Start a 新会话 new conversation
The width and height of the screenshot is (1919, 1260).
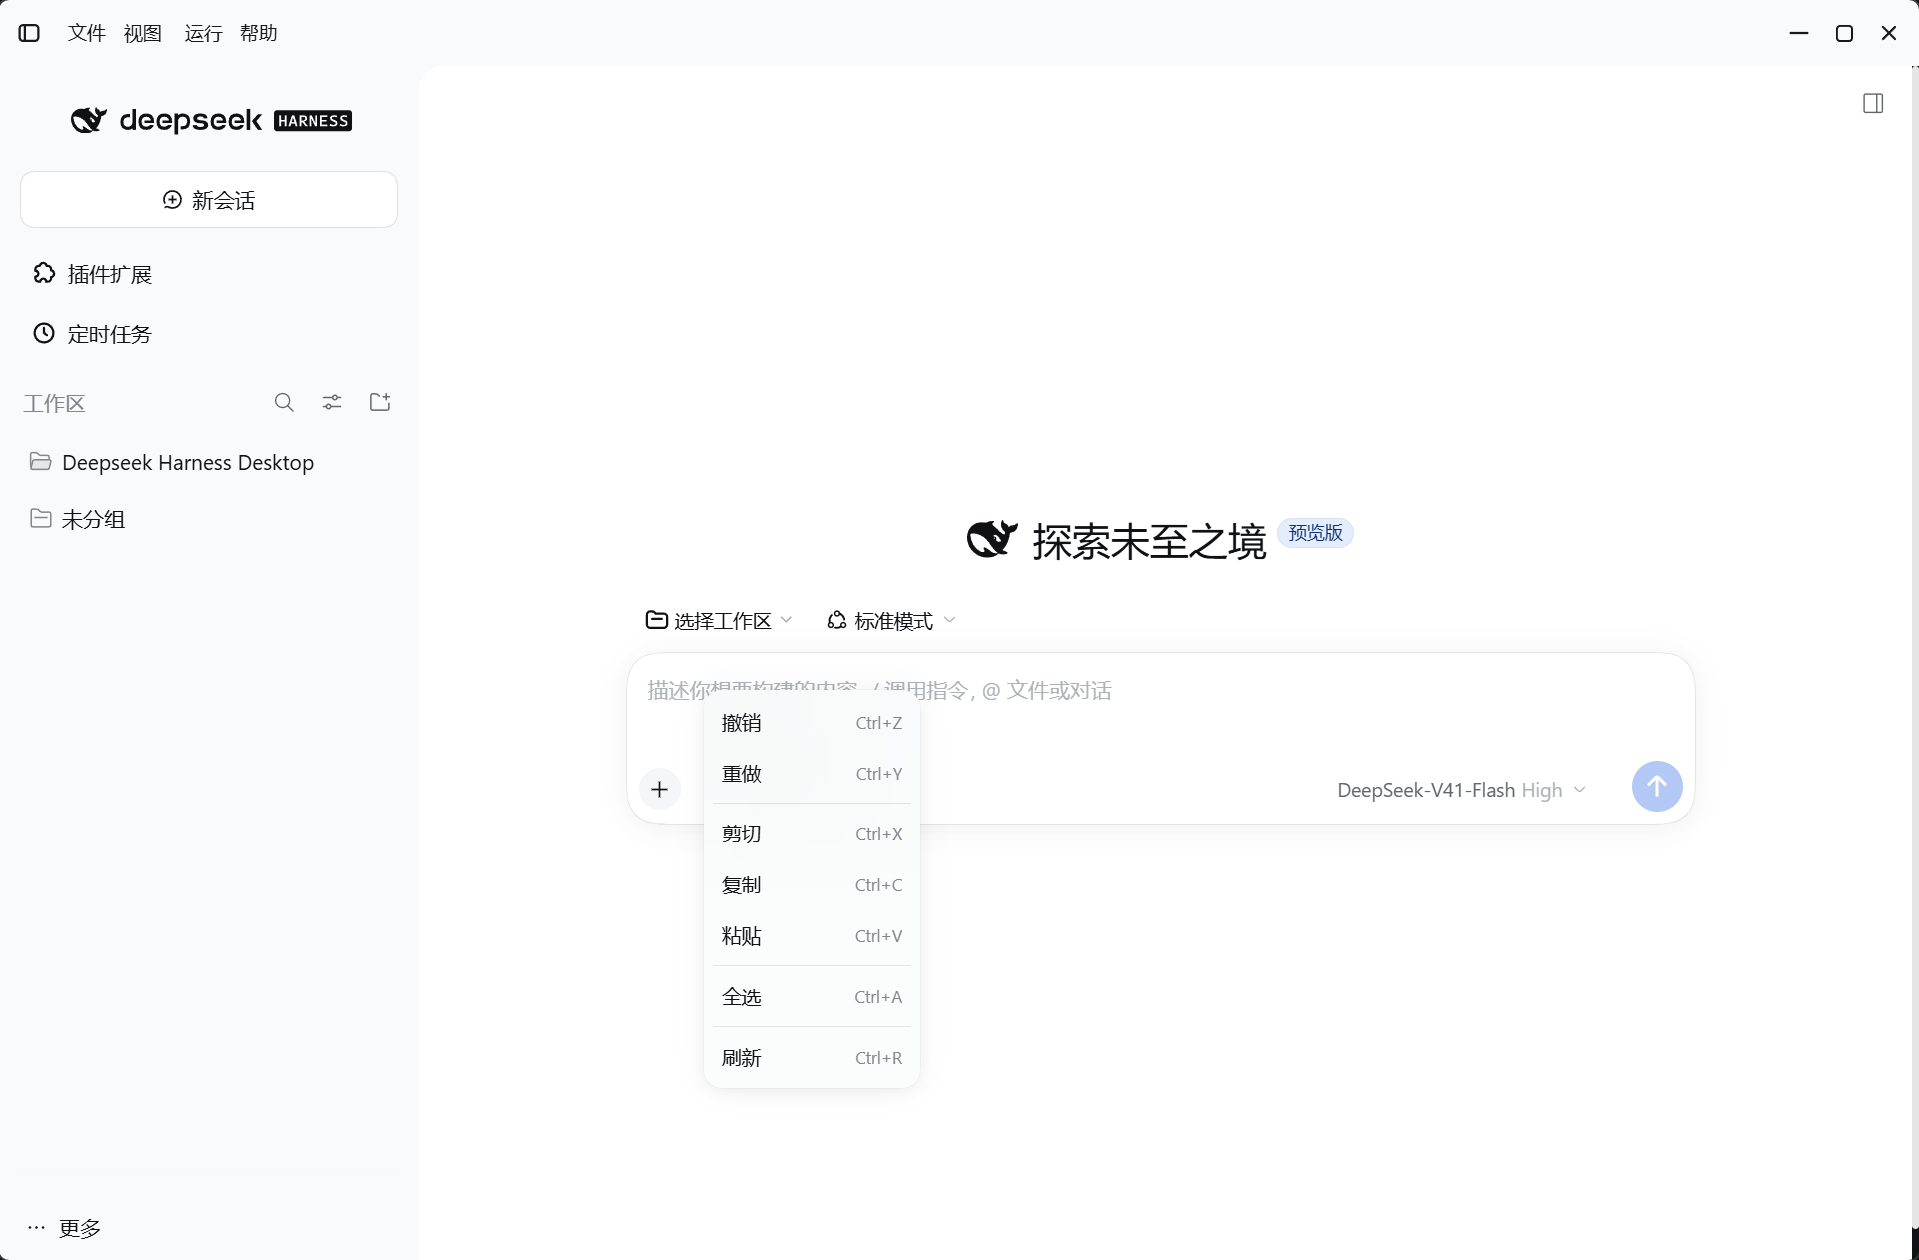click(209, 200)
